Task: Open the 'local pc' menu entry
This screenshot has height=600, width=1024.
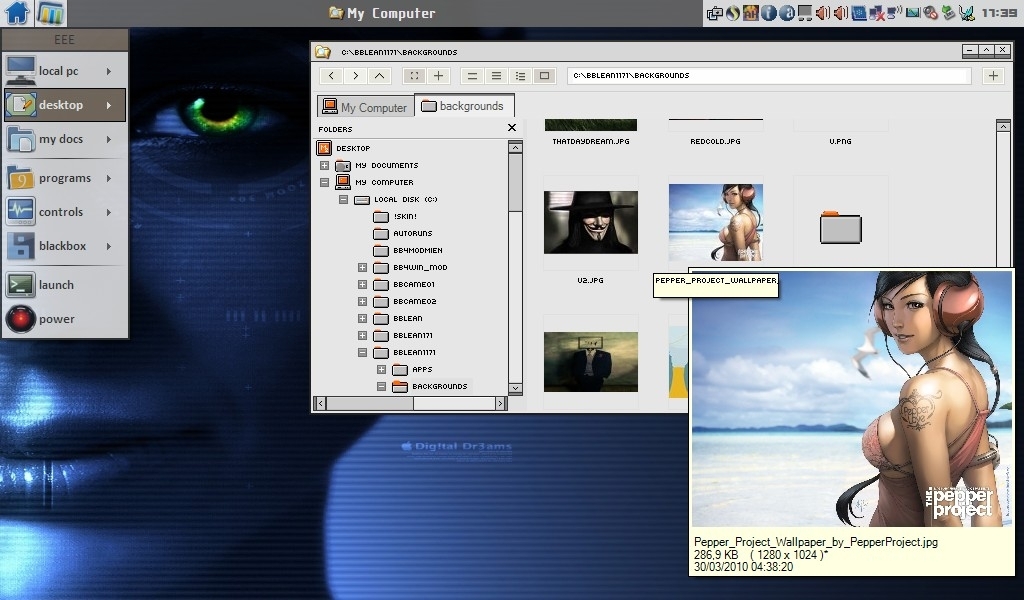Action: [x=65, y=71]
